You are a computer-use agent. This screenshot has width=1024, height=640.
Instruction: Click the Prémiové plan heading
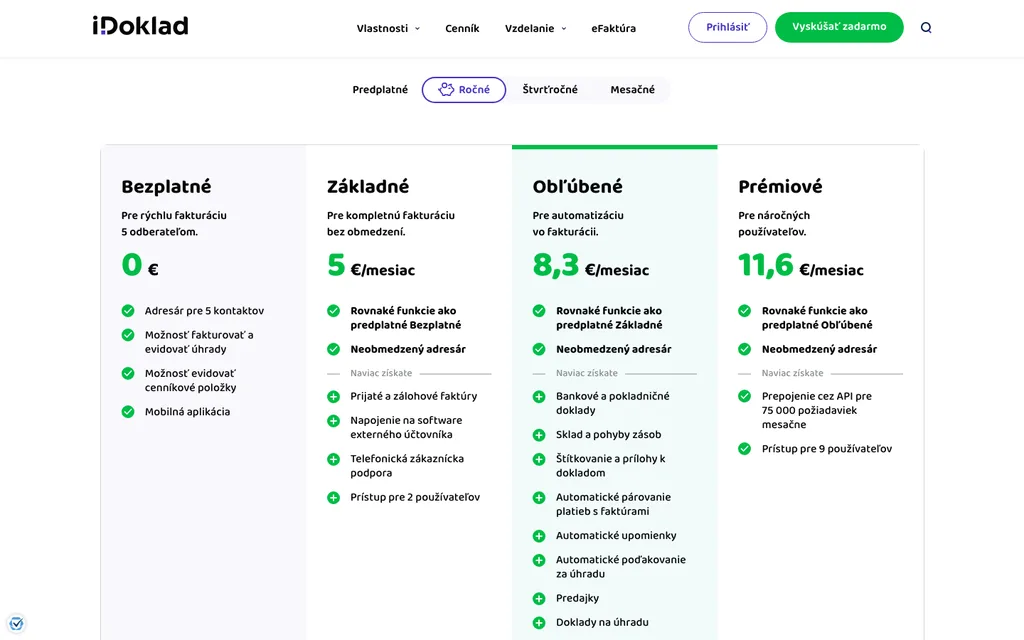pyautogui.click(x=780, y=187)
